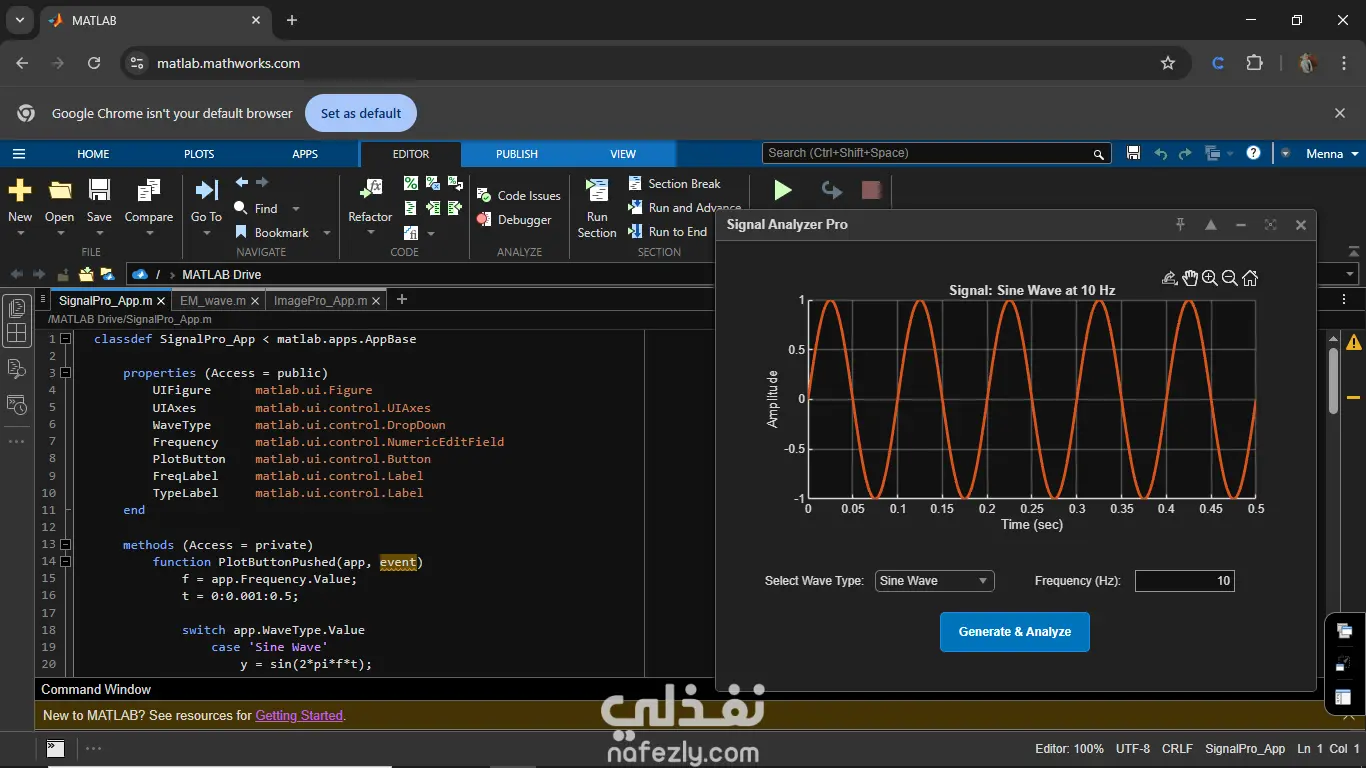Image resolution: width=1366 pixels, height=768 pixels.
Task: Navigate back with the ribbon left arrow
Action: tap(242, 182)
